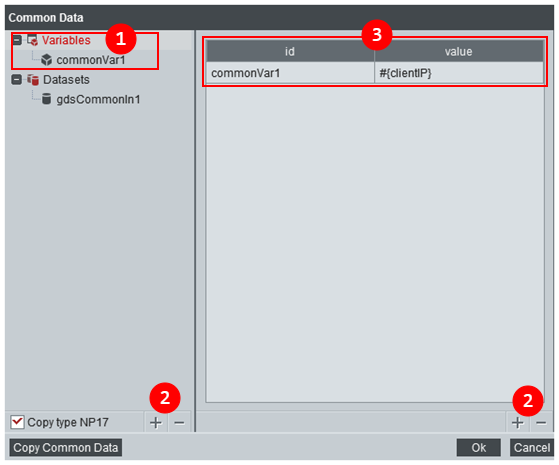Click the Variables node icon
Viewport: 559px width, 465px height.
pyautogui.click(x=33, y=40)
